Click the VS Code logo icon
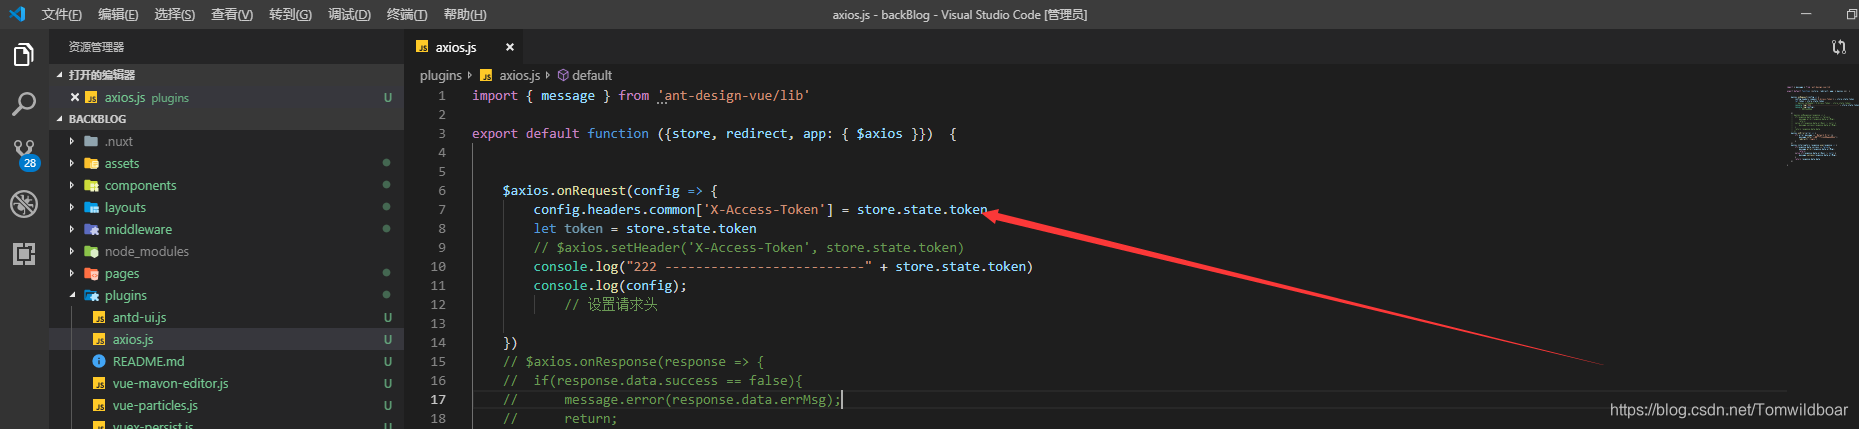The width and height of the screenshot is (1859, 429). 16,14
